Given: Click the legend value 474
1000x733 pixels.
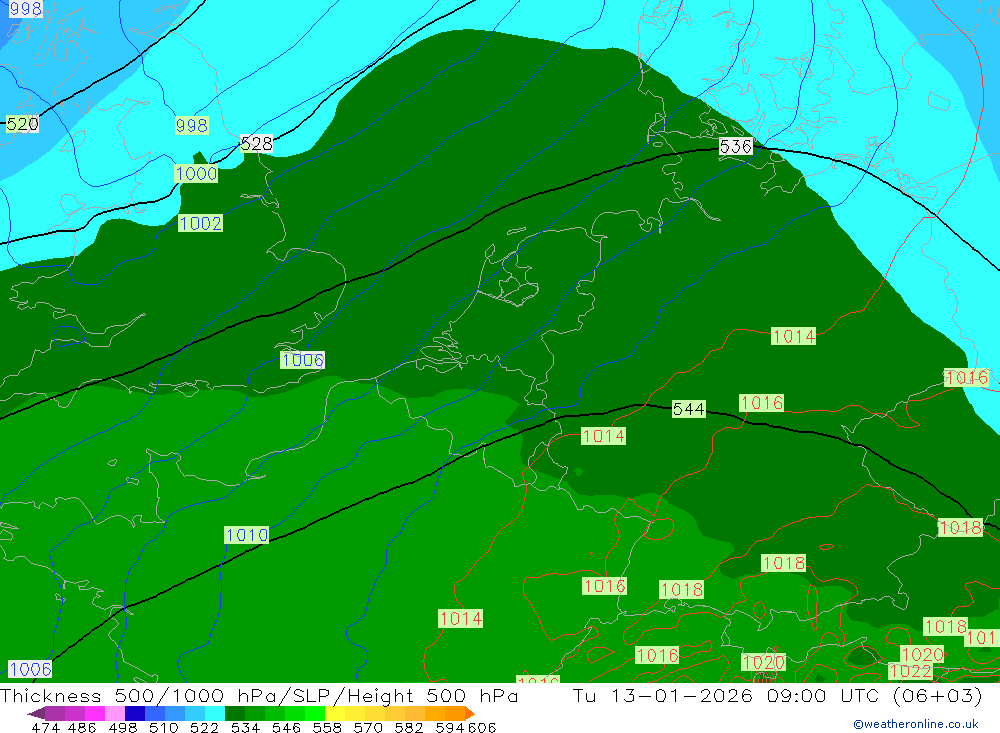Looking at the screenshot, I should (45, 727).
